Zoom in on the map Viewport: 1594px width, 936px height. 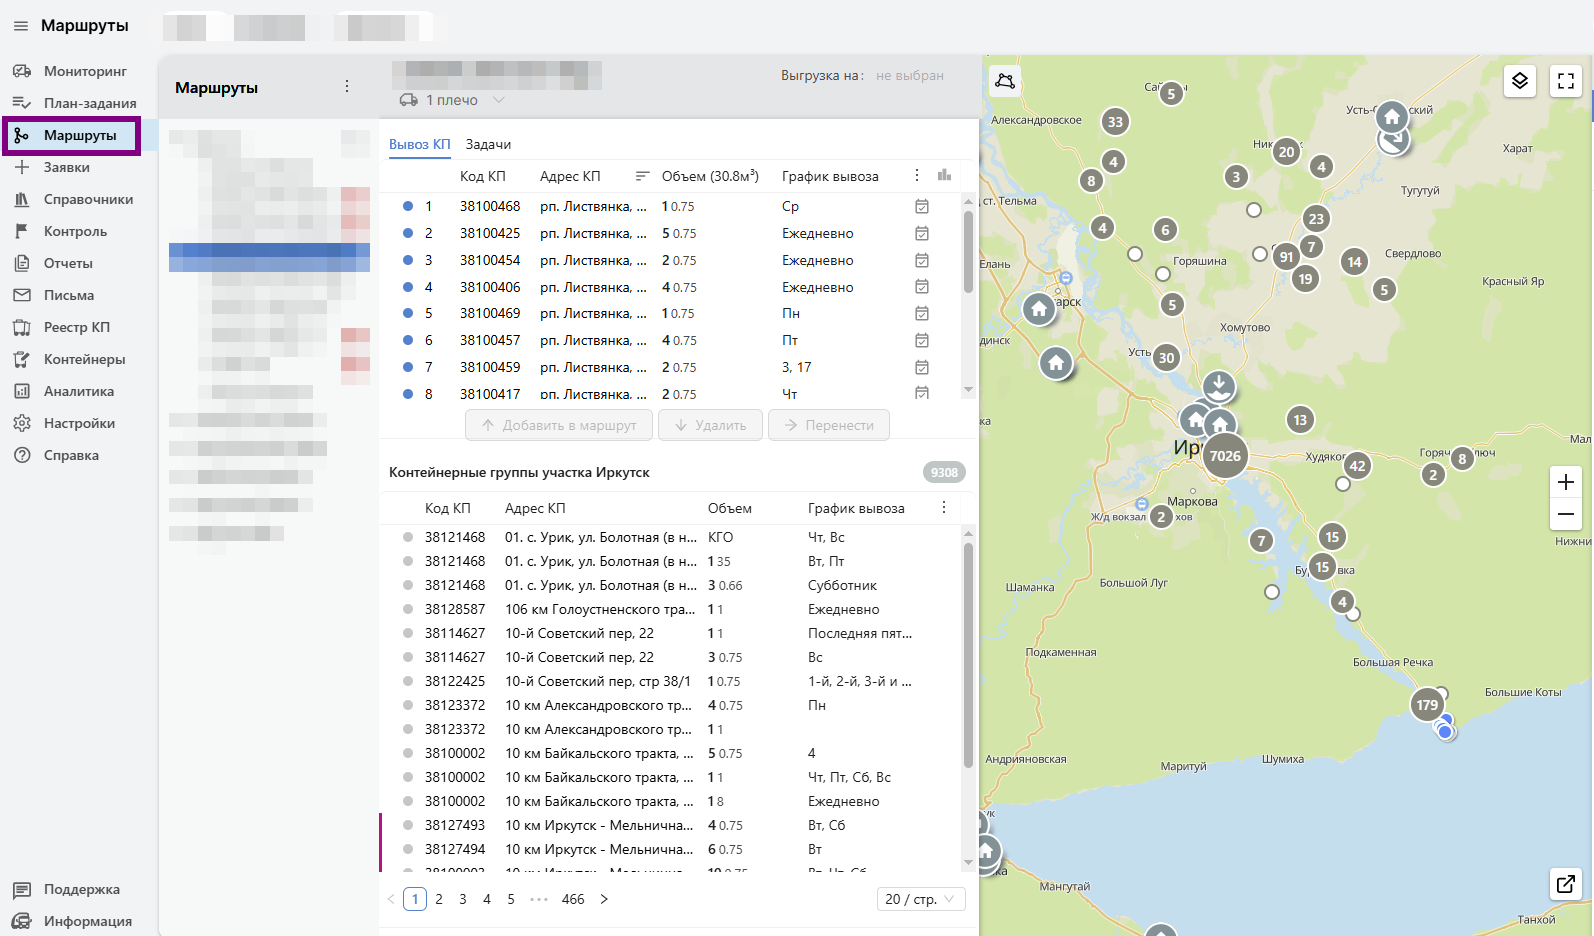click(x=1565, y=482)
